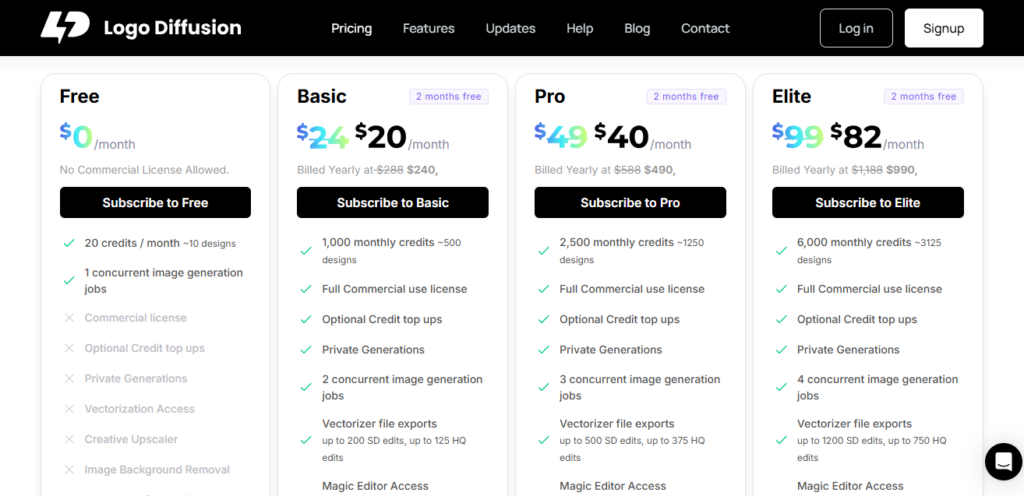
Task: Go to the Features page
Action: (428, 28)
